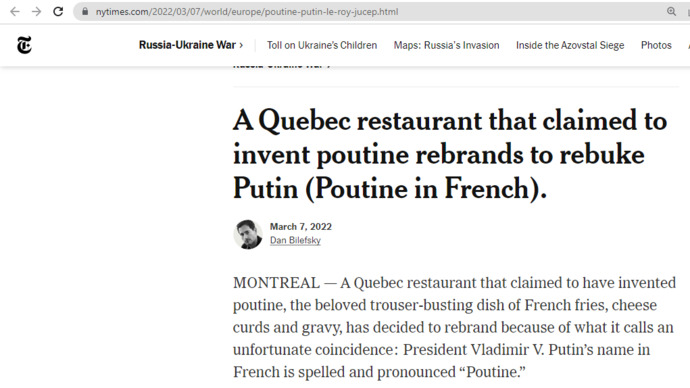Click the Russia-Ukraine War nav heading

pos(187,45)
